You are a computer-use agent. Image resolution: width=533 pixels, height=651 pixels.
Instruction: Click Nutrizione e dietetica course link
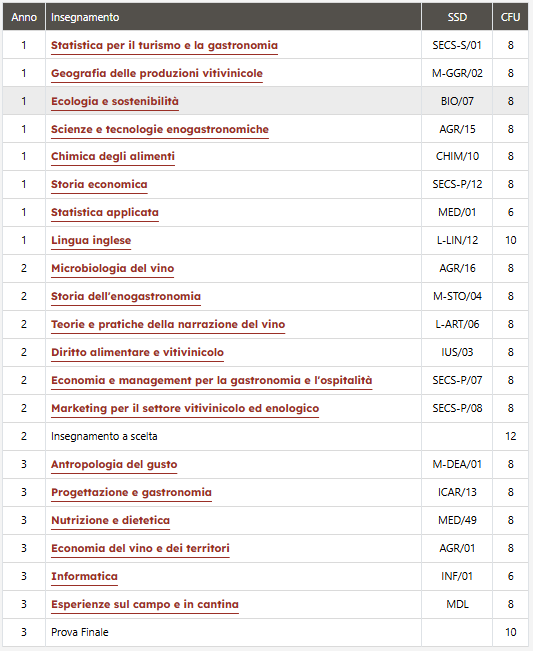click(x=110, y=521)
